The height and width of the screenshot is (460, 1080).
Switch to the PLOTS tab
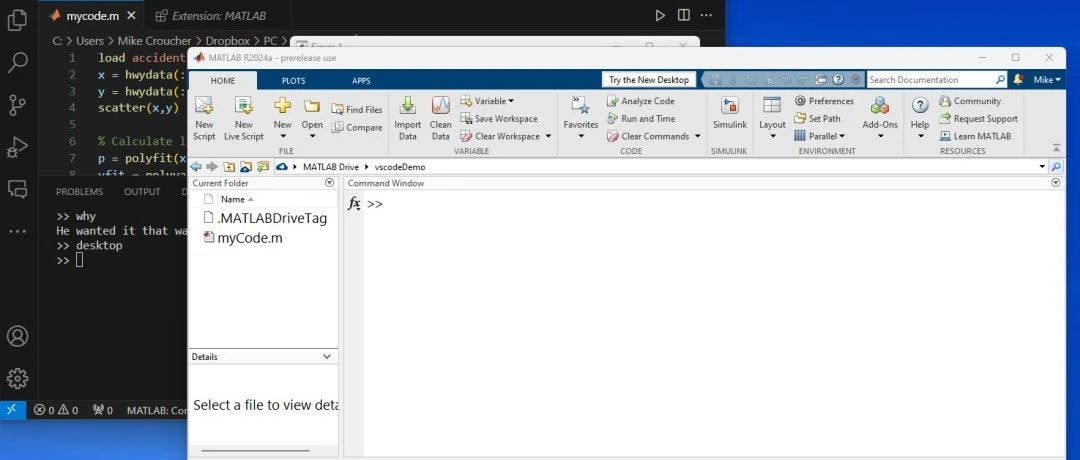click(x=293, y=80)
